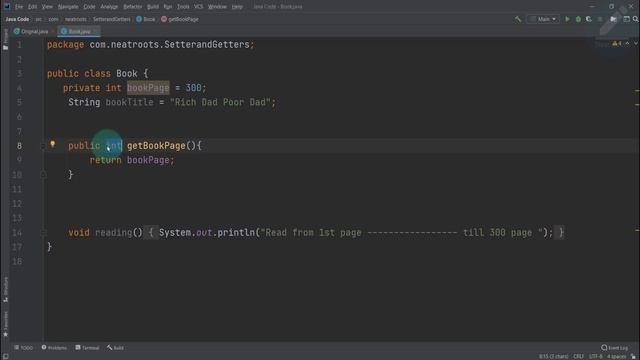Image resolution: width=640 pixels, height=360 pixels.
Task: Start debugging with the green bug icon
Action: coord(578,19)
